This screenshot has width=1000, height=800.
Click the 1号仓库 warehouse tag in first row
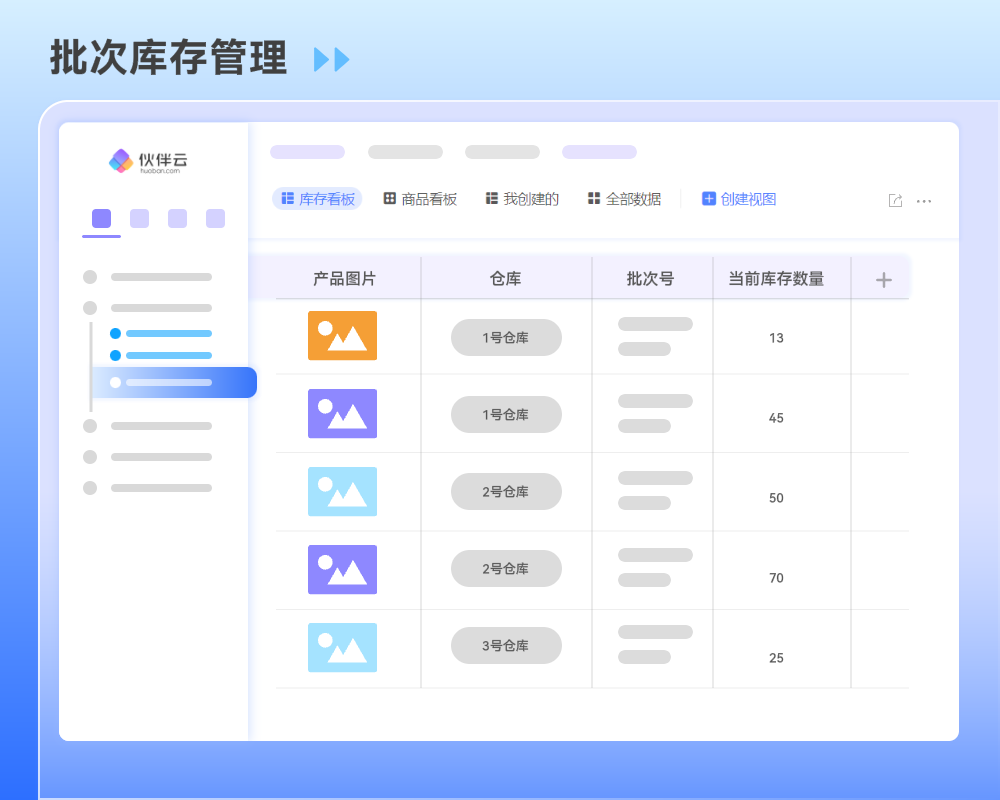click(507, 337)
